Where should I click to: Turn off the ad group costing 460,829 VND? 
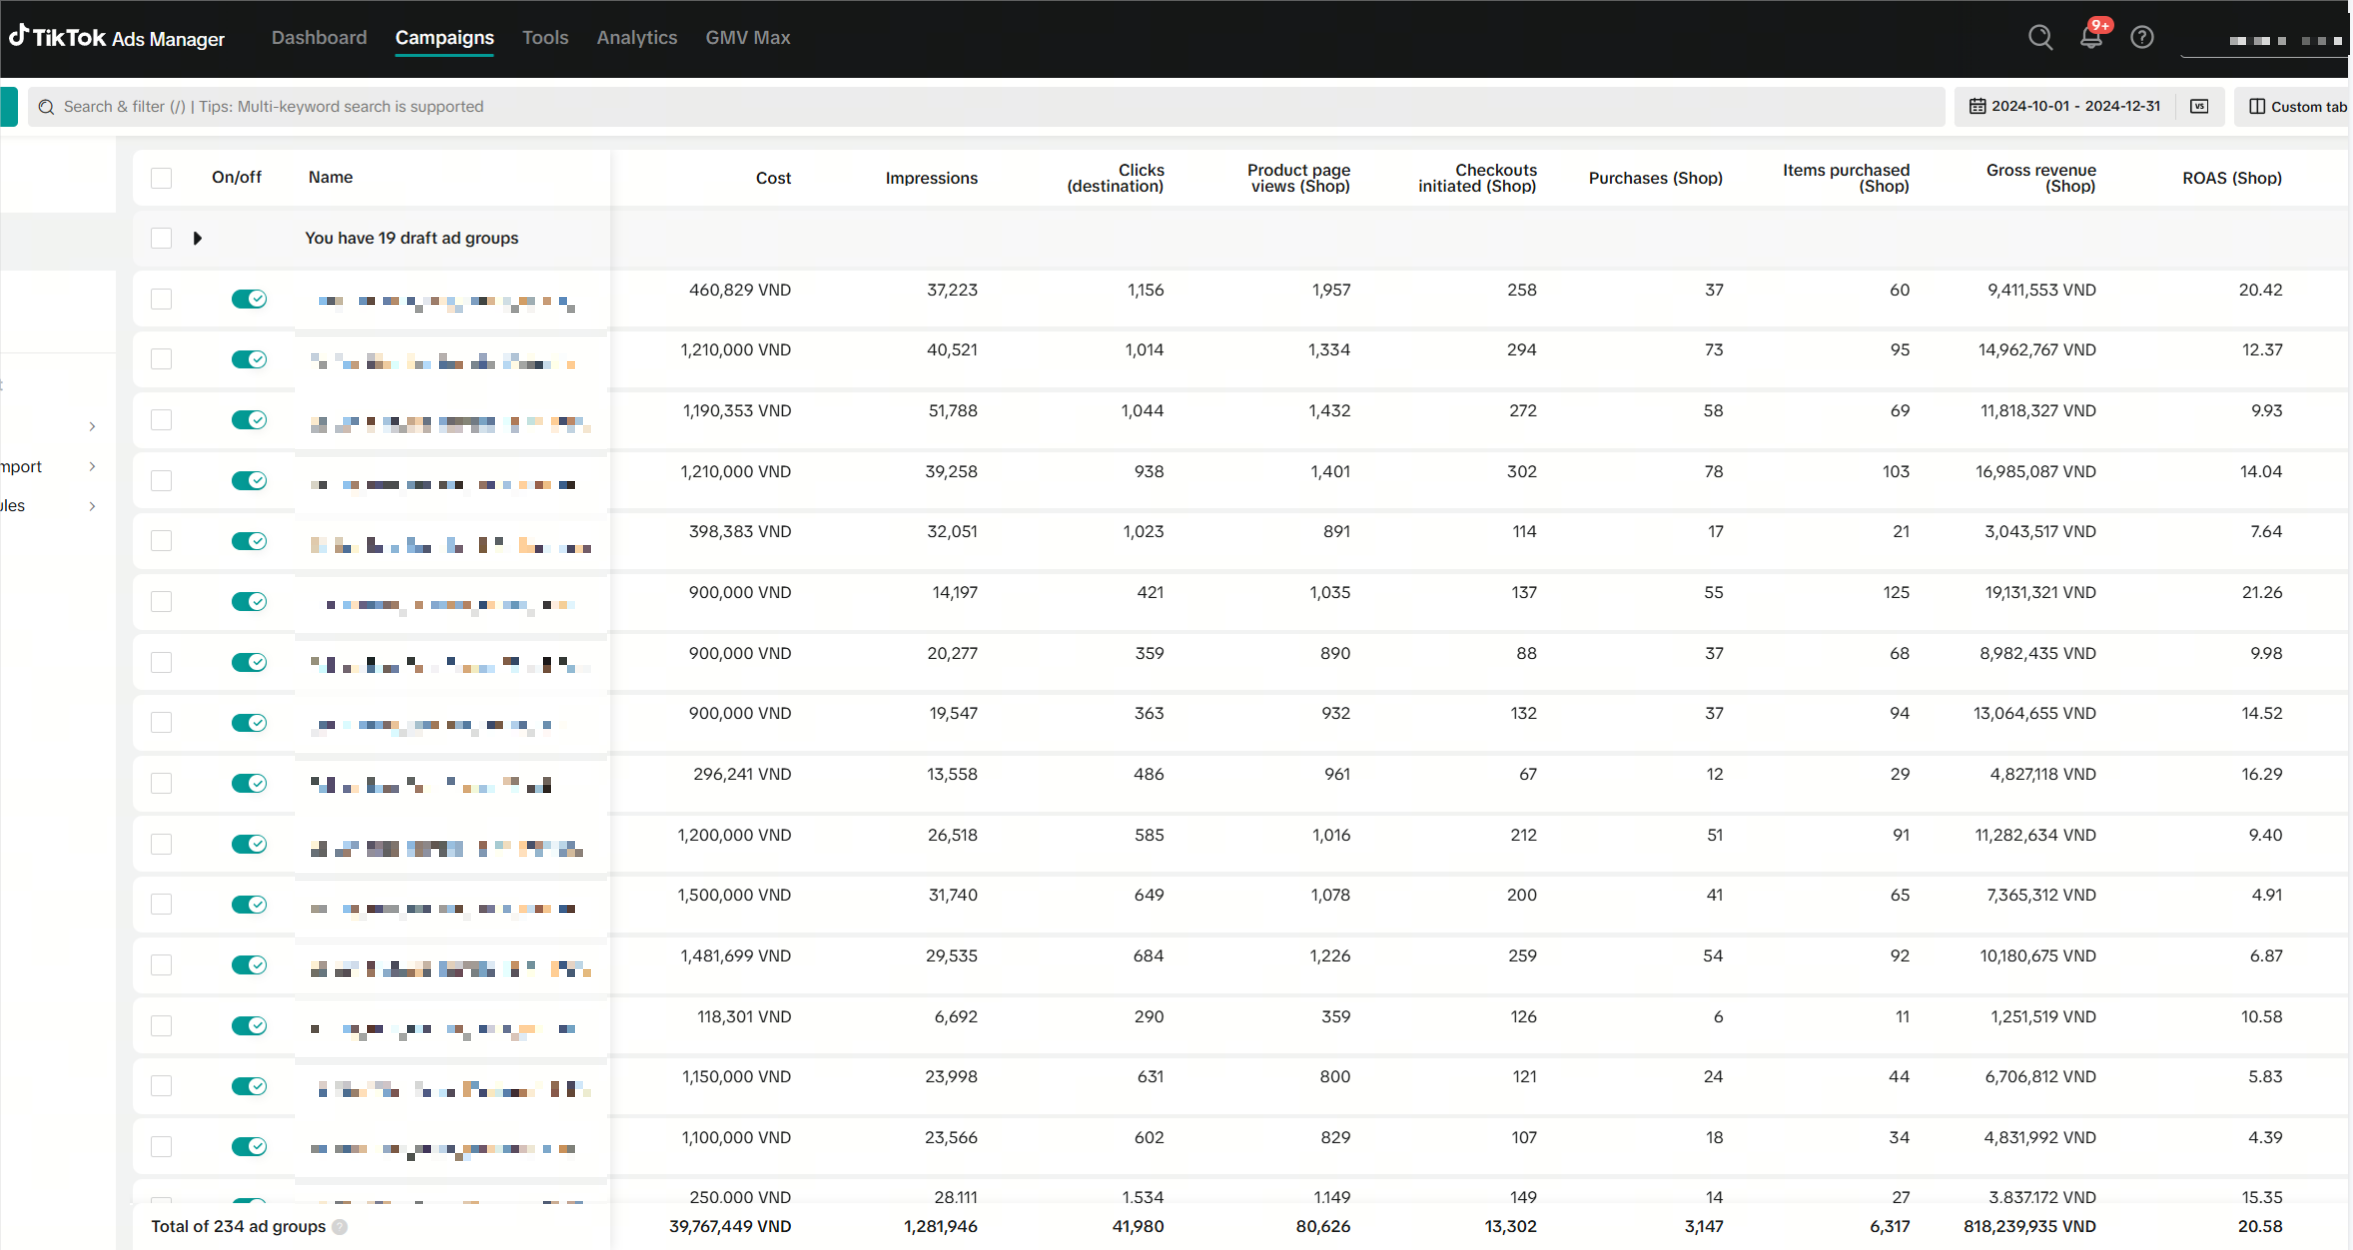pyautogui.click(x=248, y=299)
